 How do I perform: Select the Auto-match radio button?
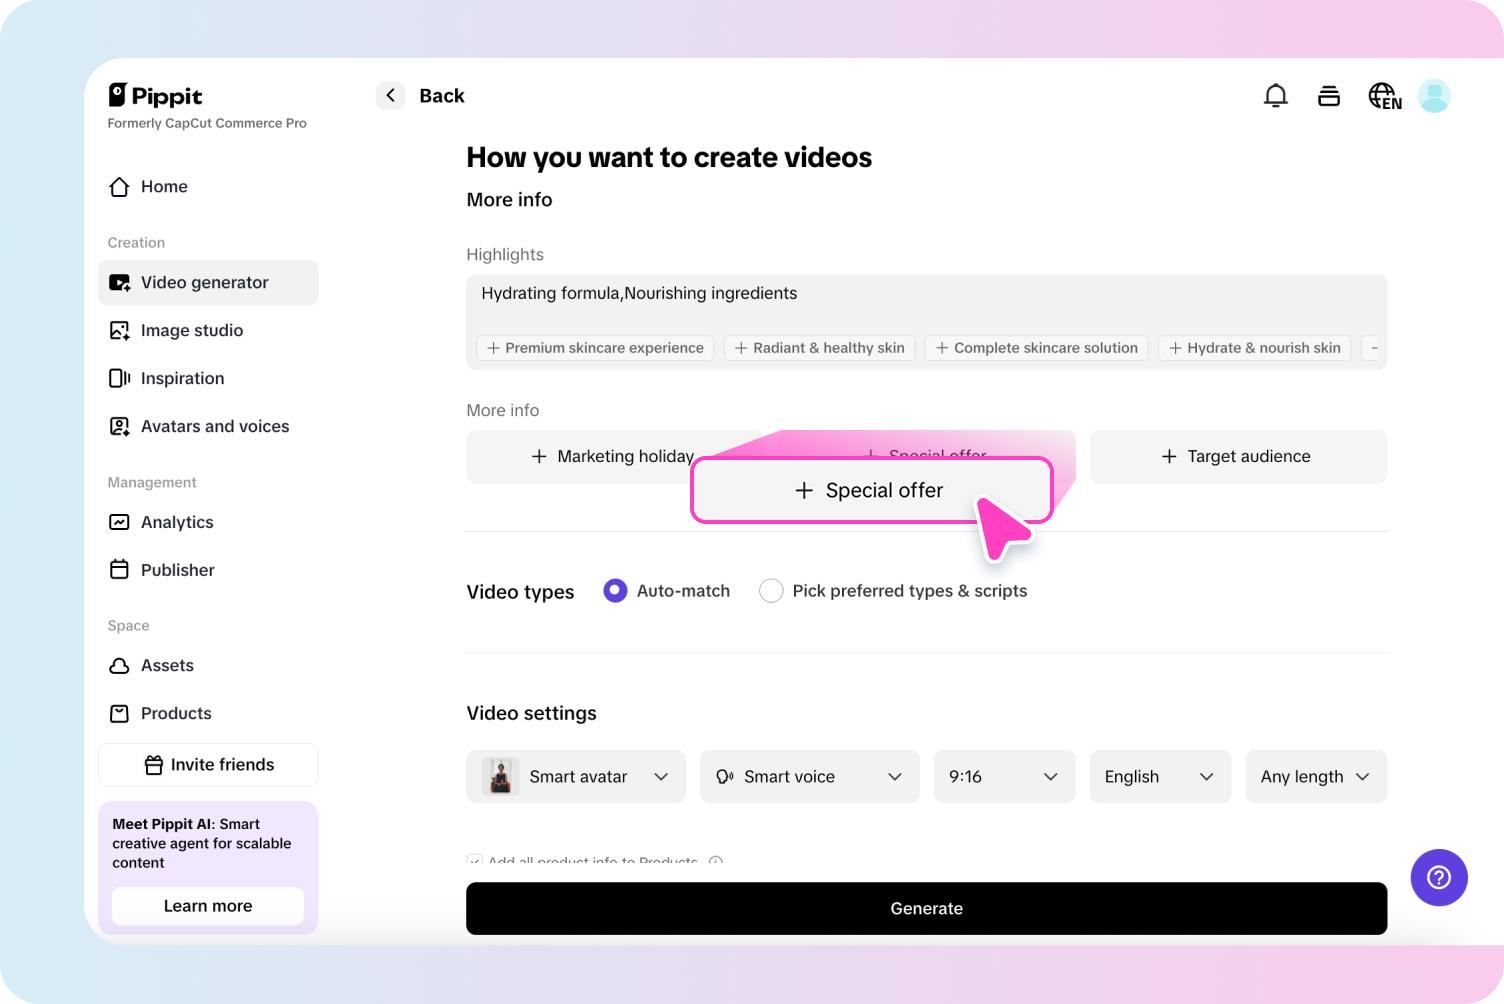615,591
